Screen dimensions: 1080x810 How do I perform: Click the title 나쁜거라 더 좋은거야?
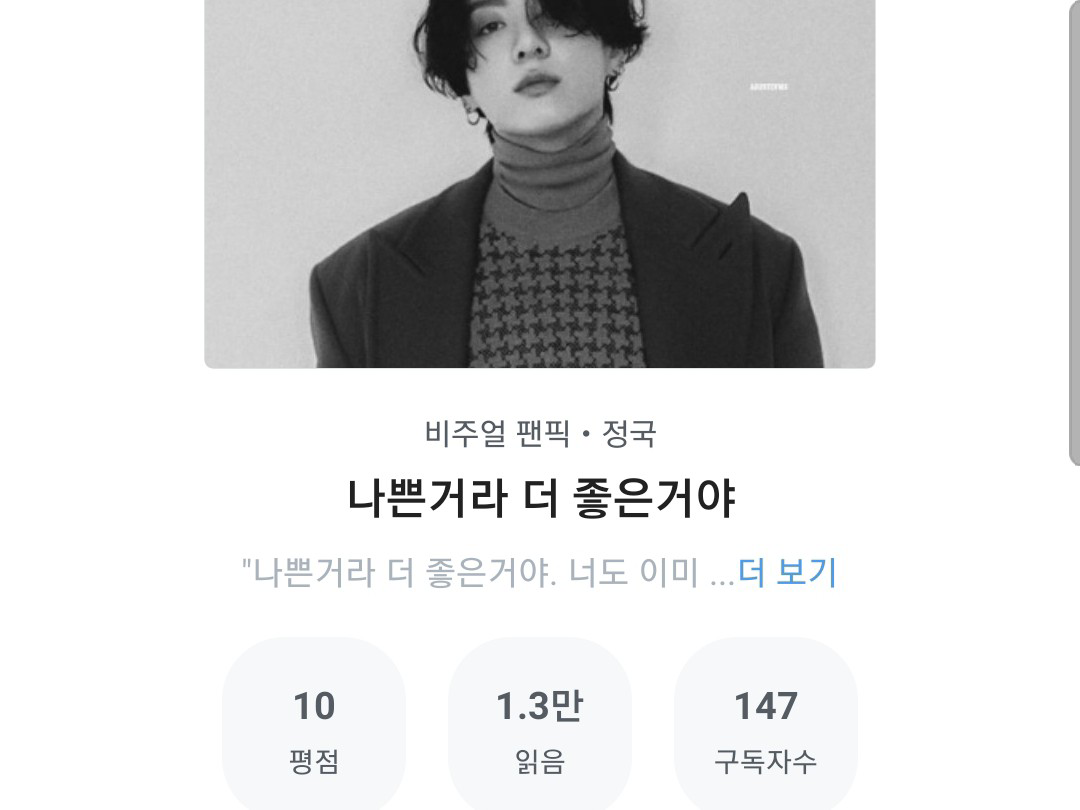pos(541,497)
